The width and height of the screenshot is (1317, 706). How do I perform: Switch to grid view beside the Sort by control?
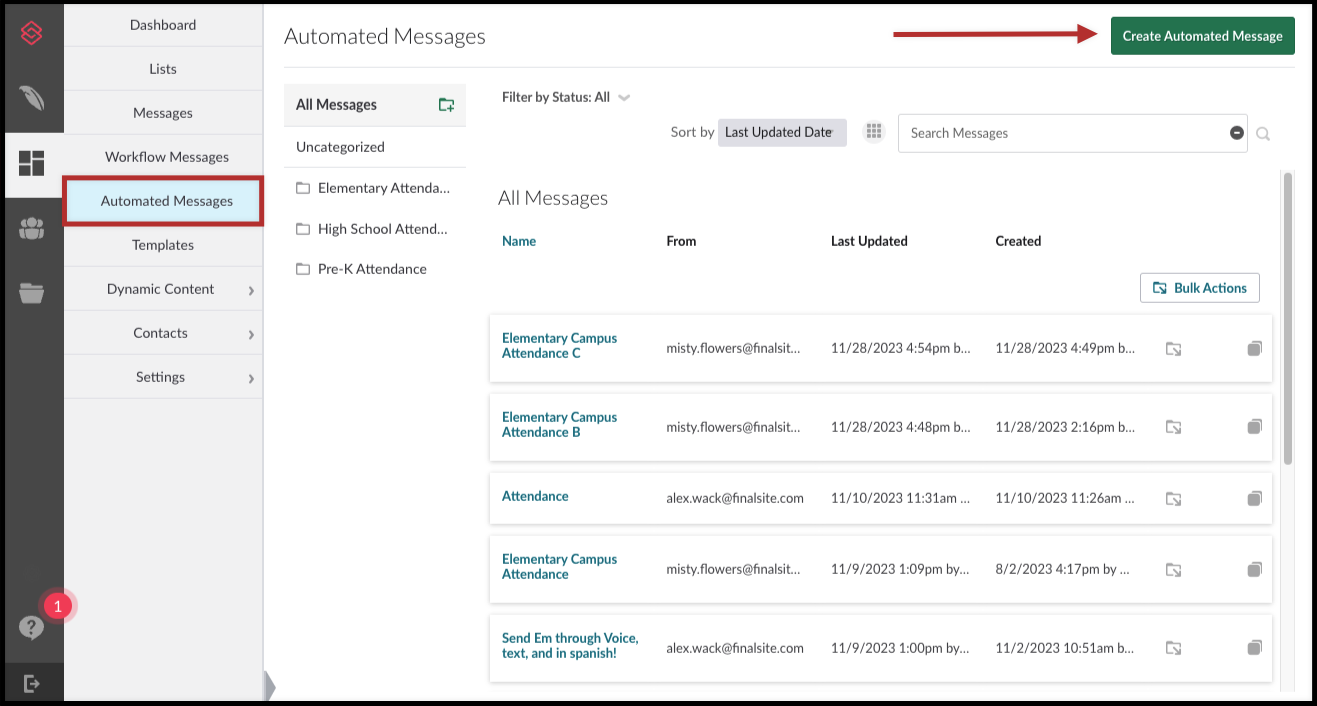(873, 131)
